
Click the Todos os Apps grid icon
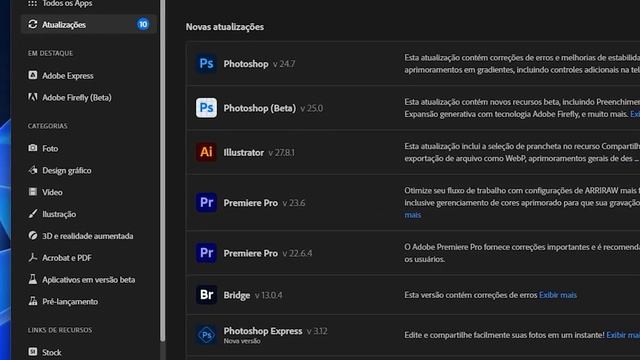tap(33, 3)
